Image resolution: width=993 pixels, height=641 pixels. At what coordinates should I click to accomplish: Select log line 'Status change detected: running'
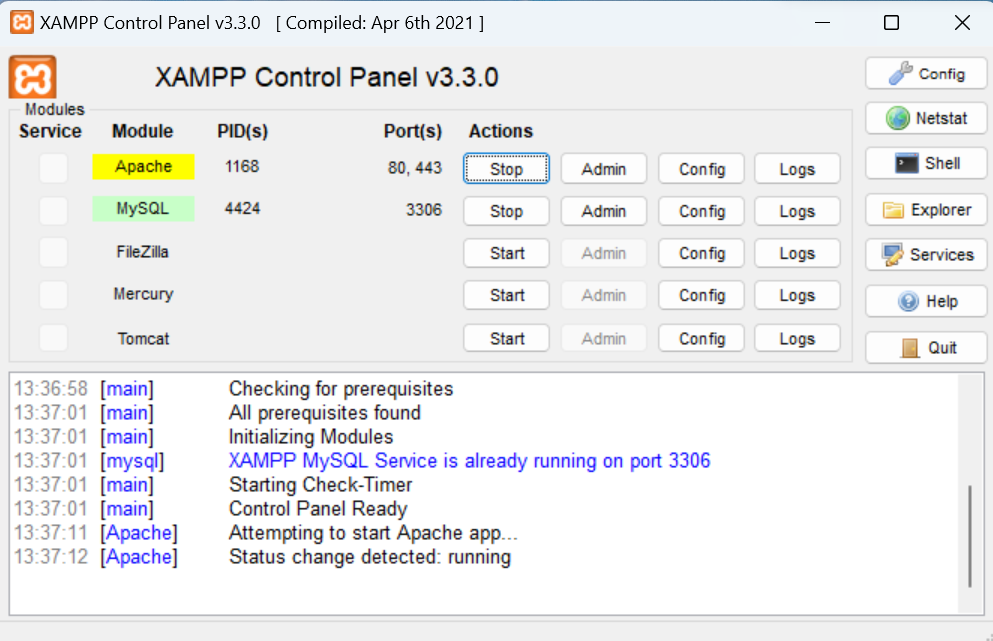click(370, 557)
